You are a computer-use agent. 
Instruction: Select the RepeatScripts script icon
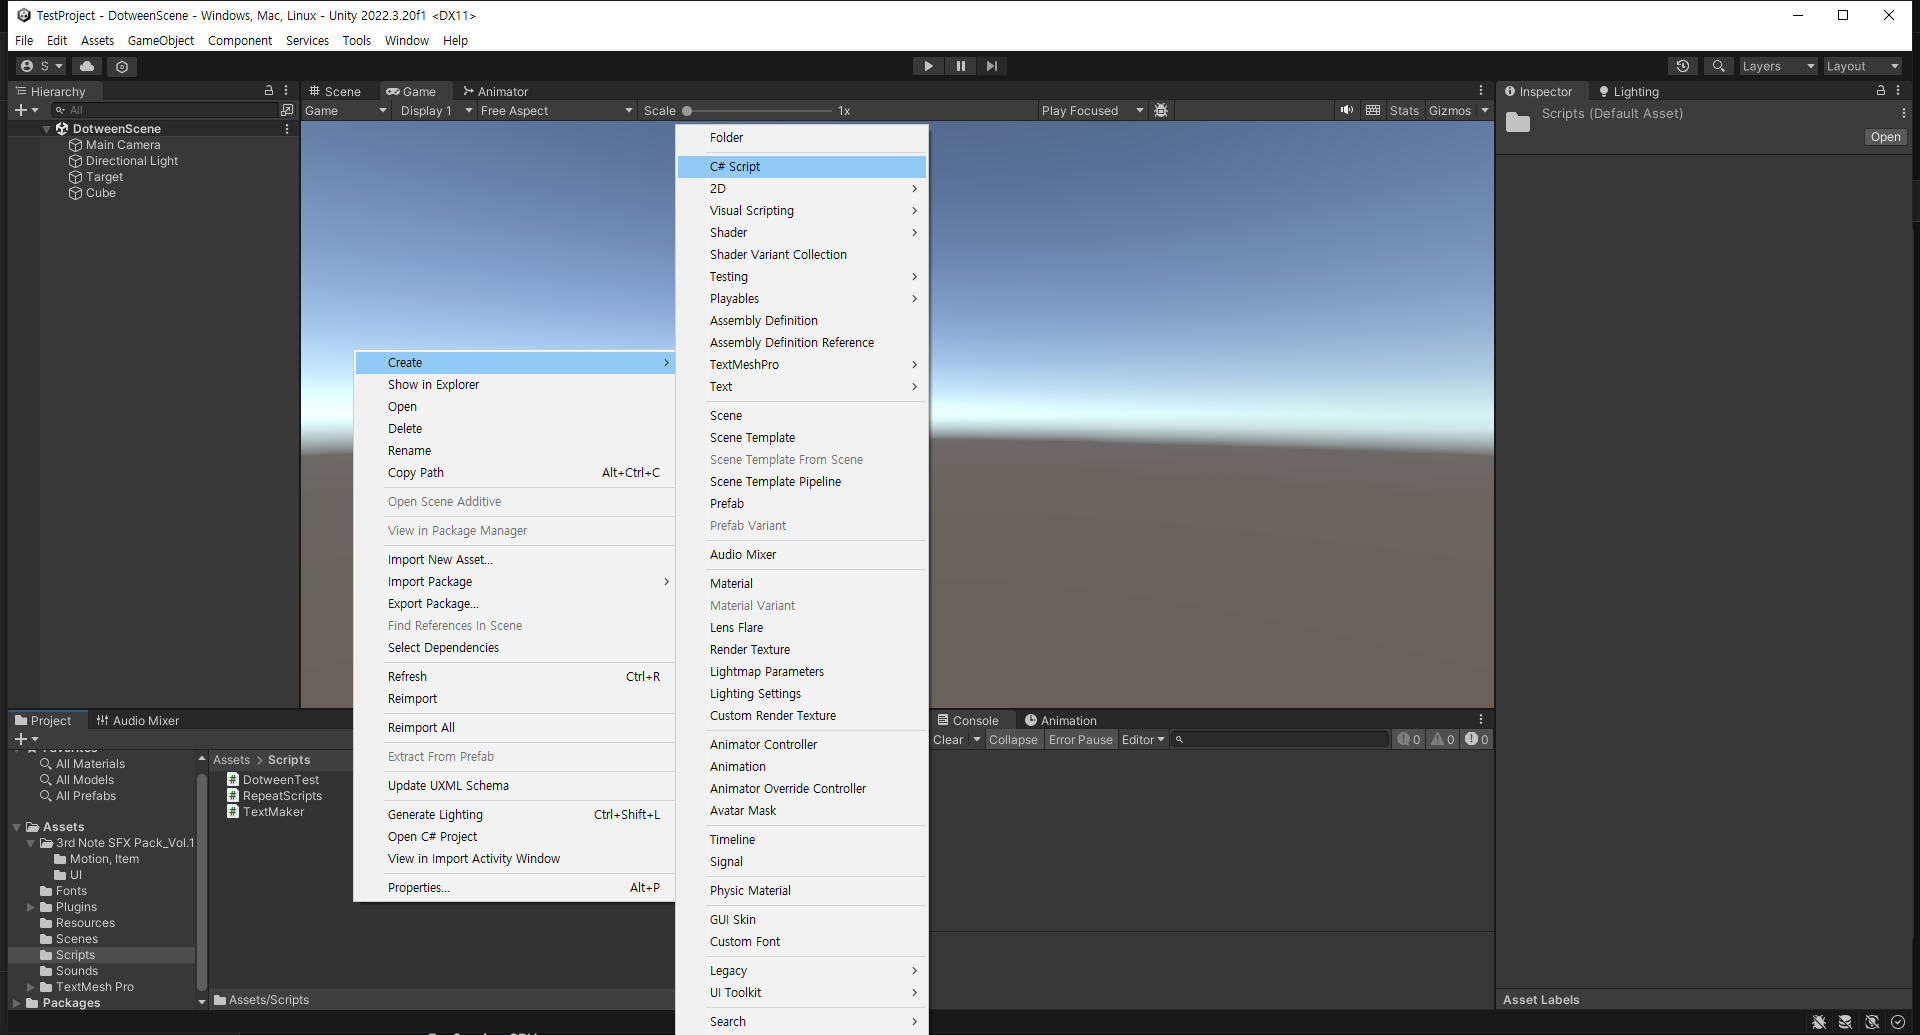tap(232, 796)
